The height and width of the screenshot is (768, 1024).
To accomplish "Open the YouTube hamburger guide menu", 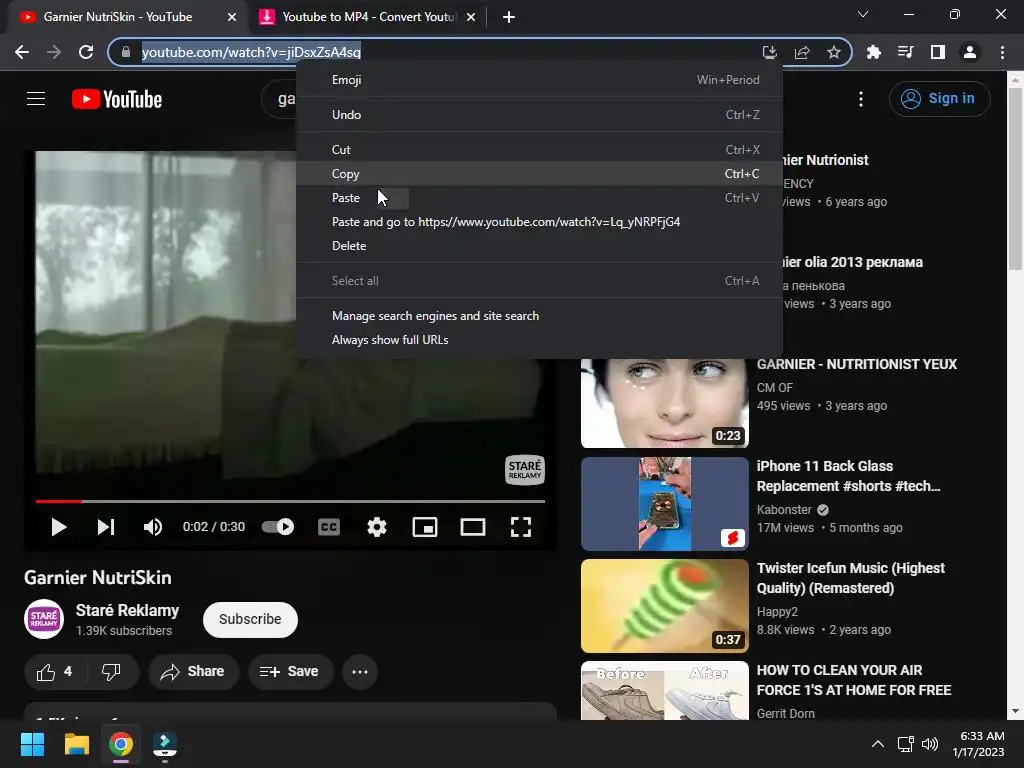I will (x=36, y=99).
